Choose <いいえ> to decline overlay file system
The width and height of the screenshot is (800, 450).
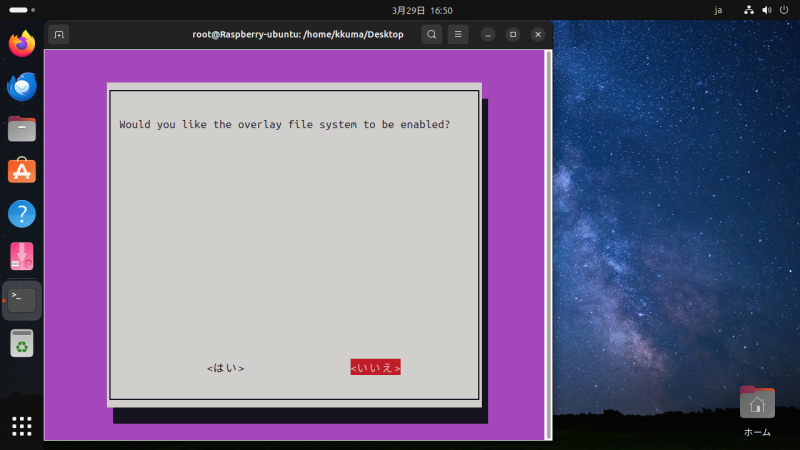(375, 368)
